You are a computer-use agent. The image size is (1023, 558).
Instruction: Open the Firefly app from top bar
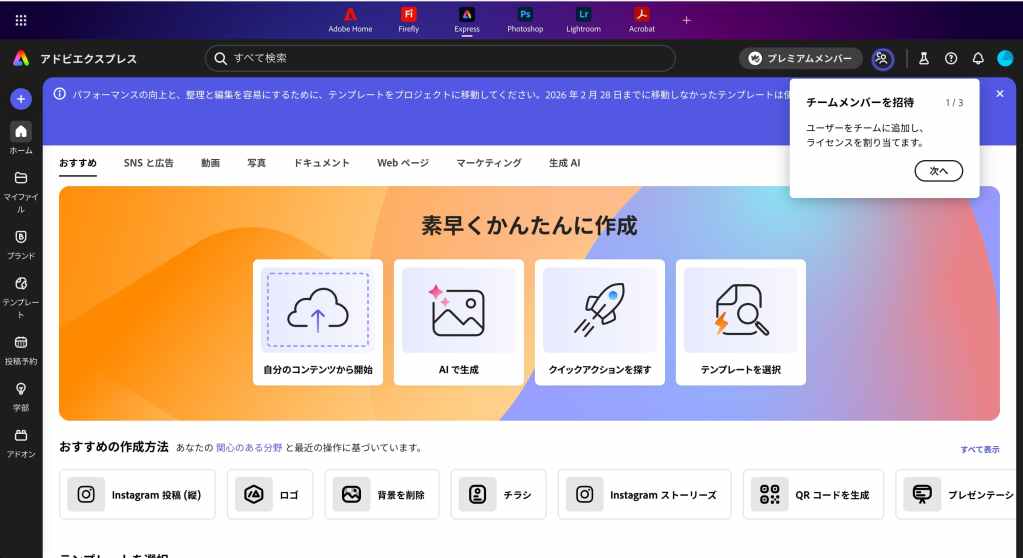click(409, 19)
